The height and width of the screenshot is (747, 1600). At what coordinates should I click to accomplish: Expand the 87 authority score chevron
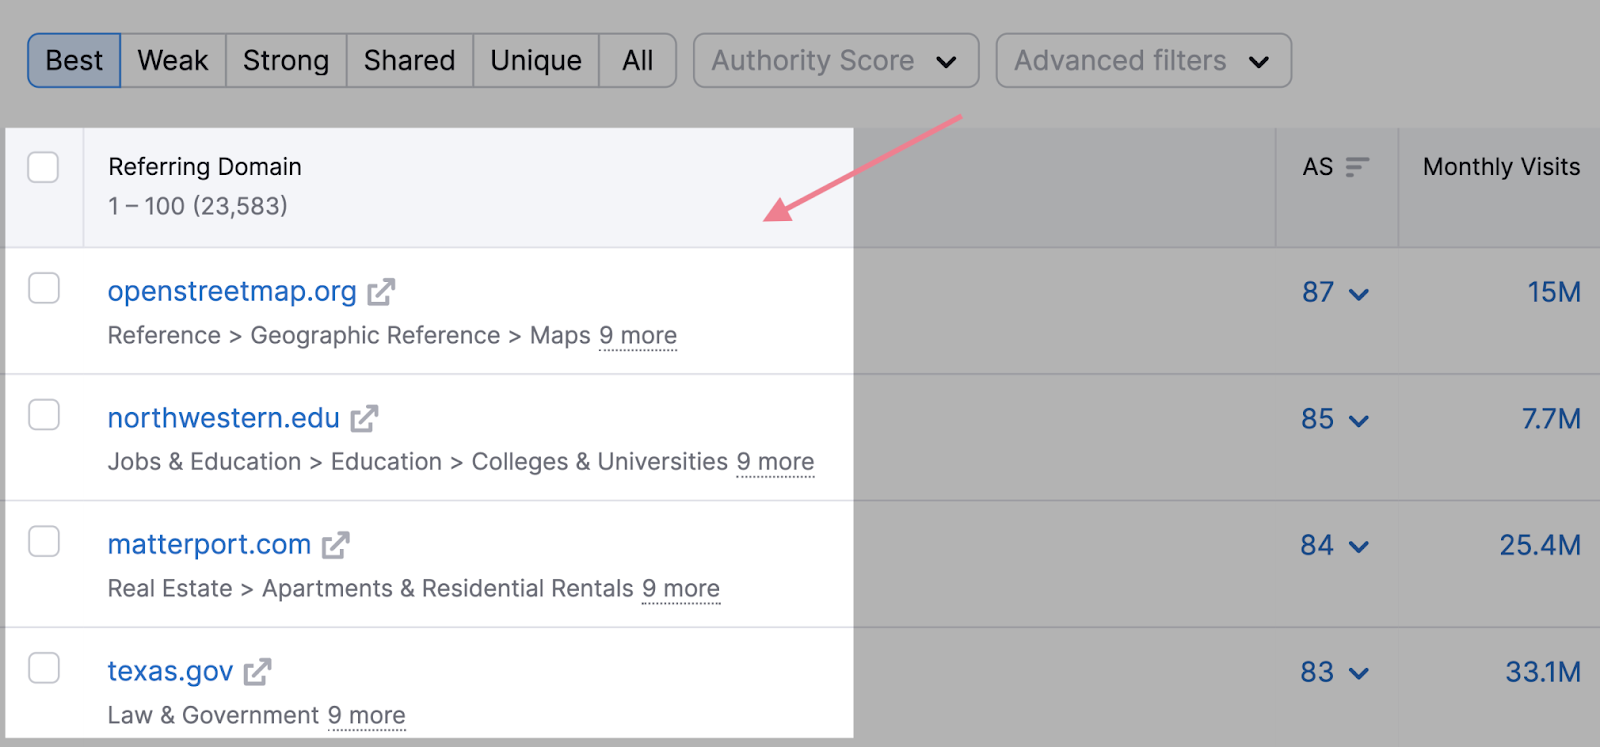pyautogui.click(x=1358, y=294)
